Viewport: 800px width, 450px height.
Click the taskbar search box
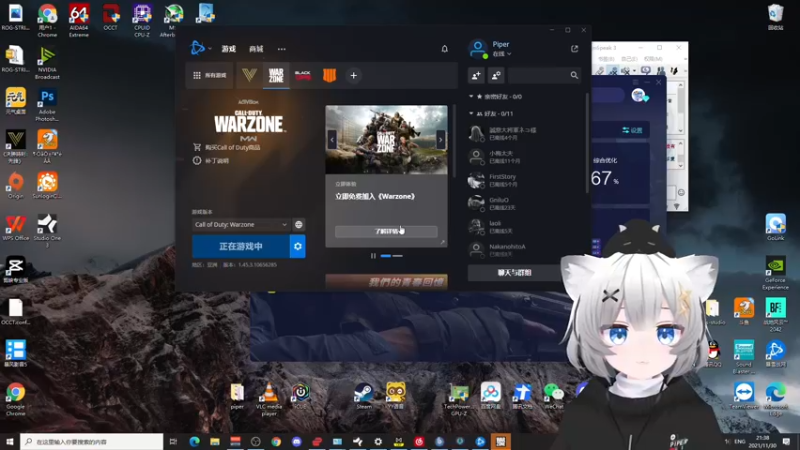coord(92,441)
